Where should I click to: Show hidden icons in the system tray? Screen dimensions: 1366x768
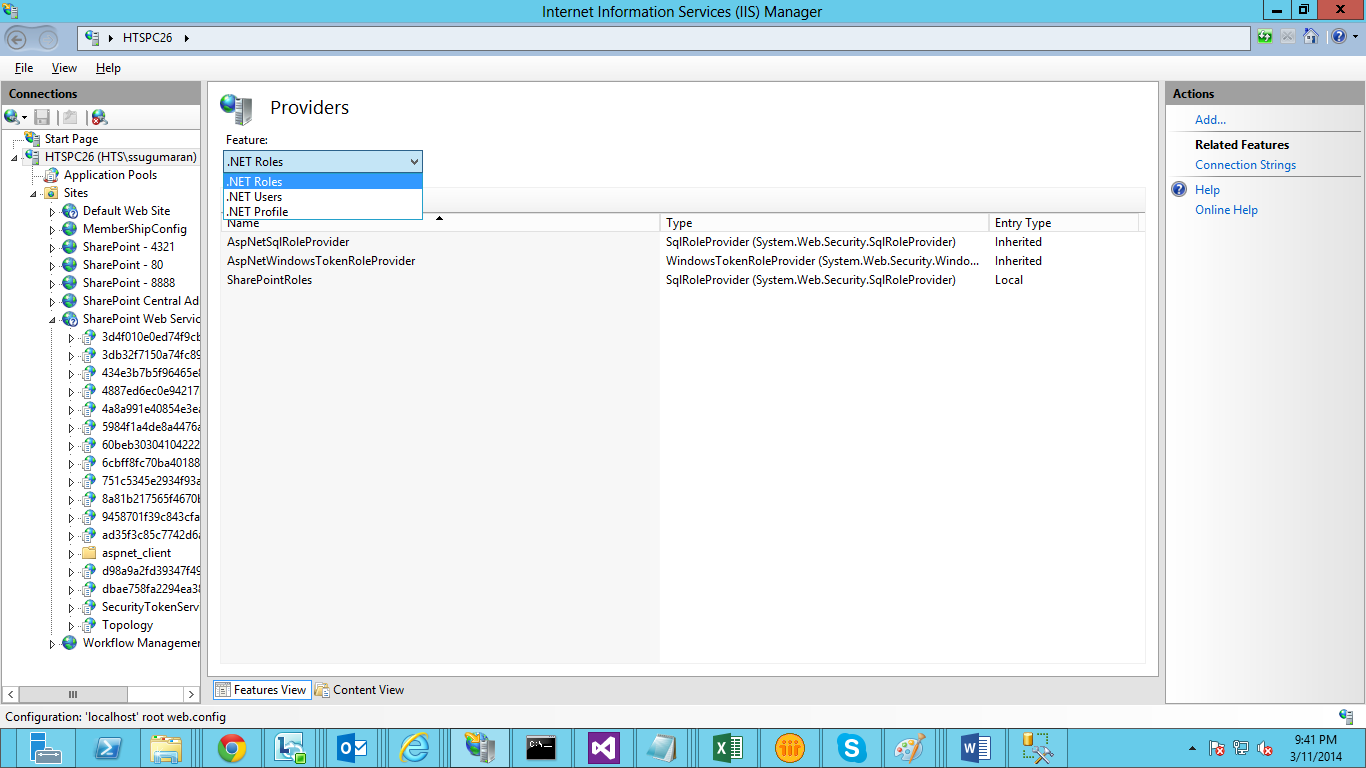point(1192,748)
